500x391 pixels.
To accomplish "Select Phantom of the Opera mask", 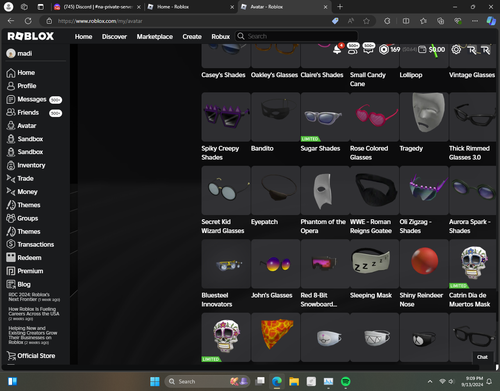I will click(325, 190).
